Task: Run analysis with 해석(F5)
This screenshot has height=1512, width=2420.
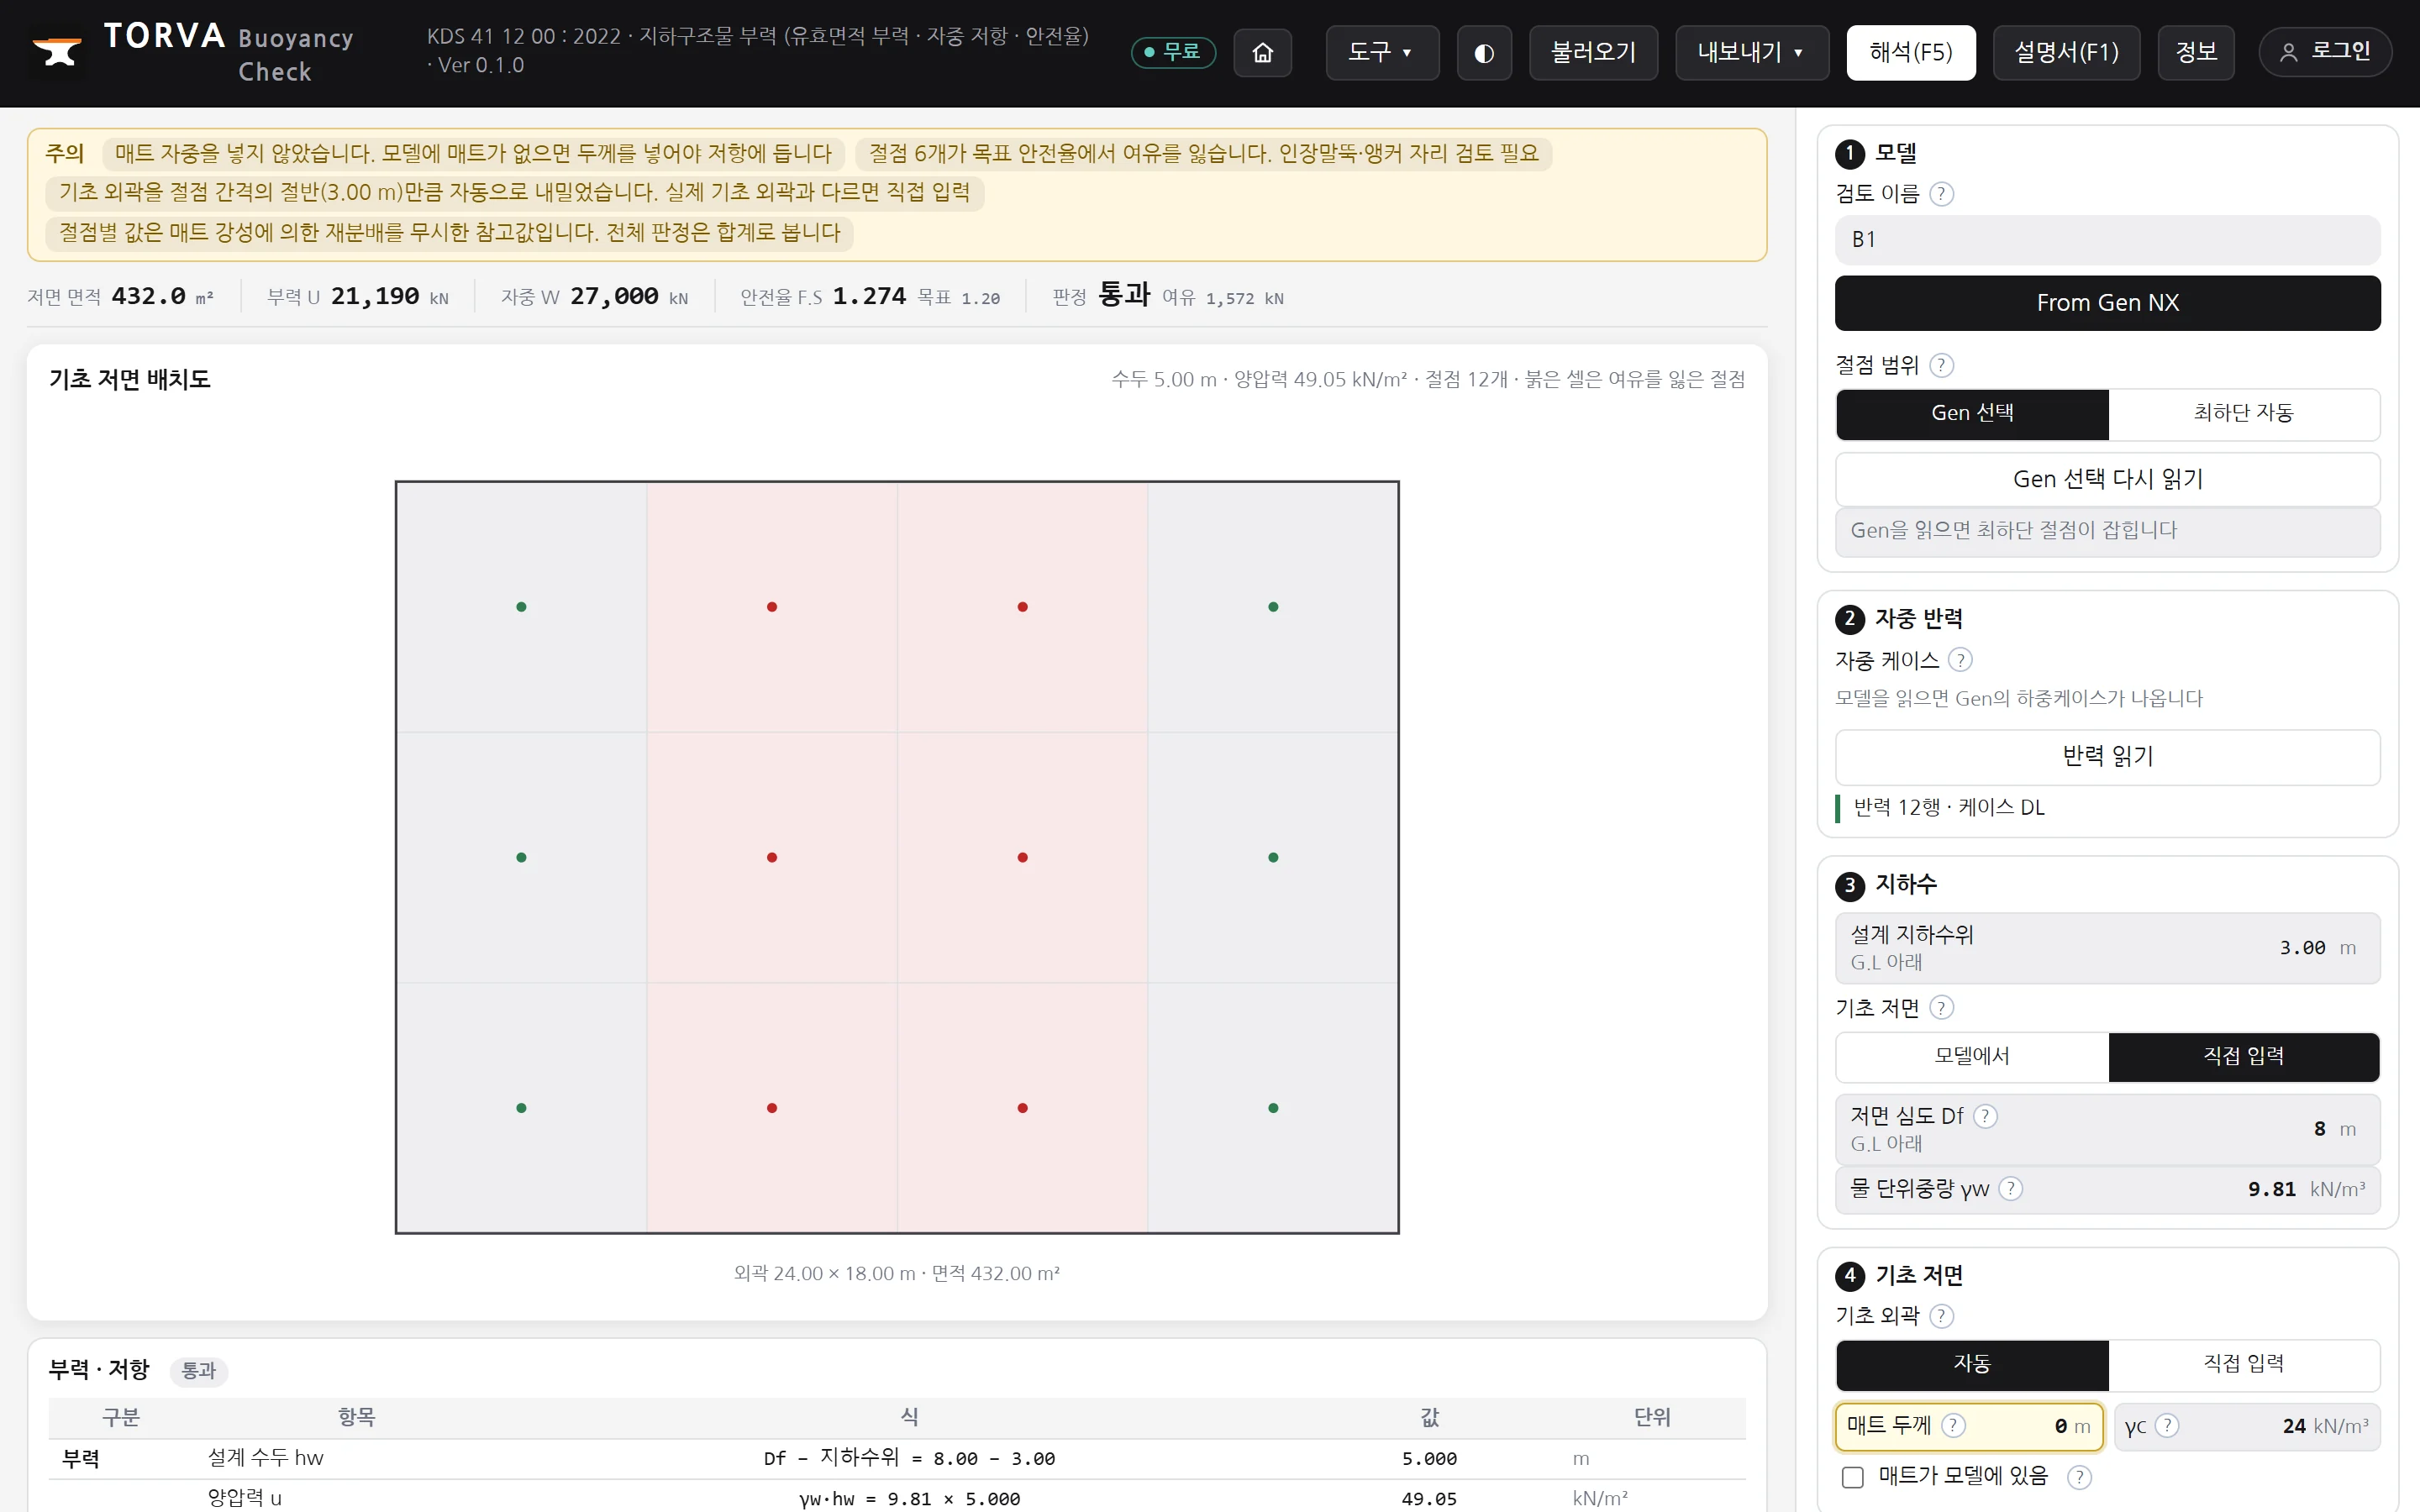Action: coord(1910,52)
